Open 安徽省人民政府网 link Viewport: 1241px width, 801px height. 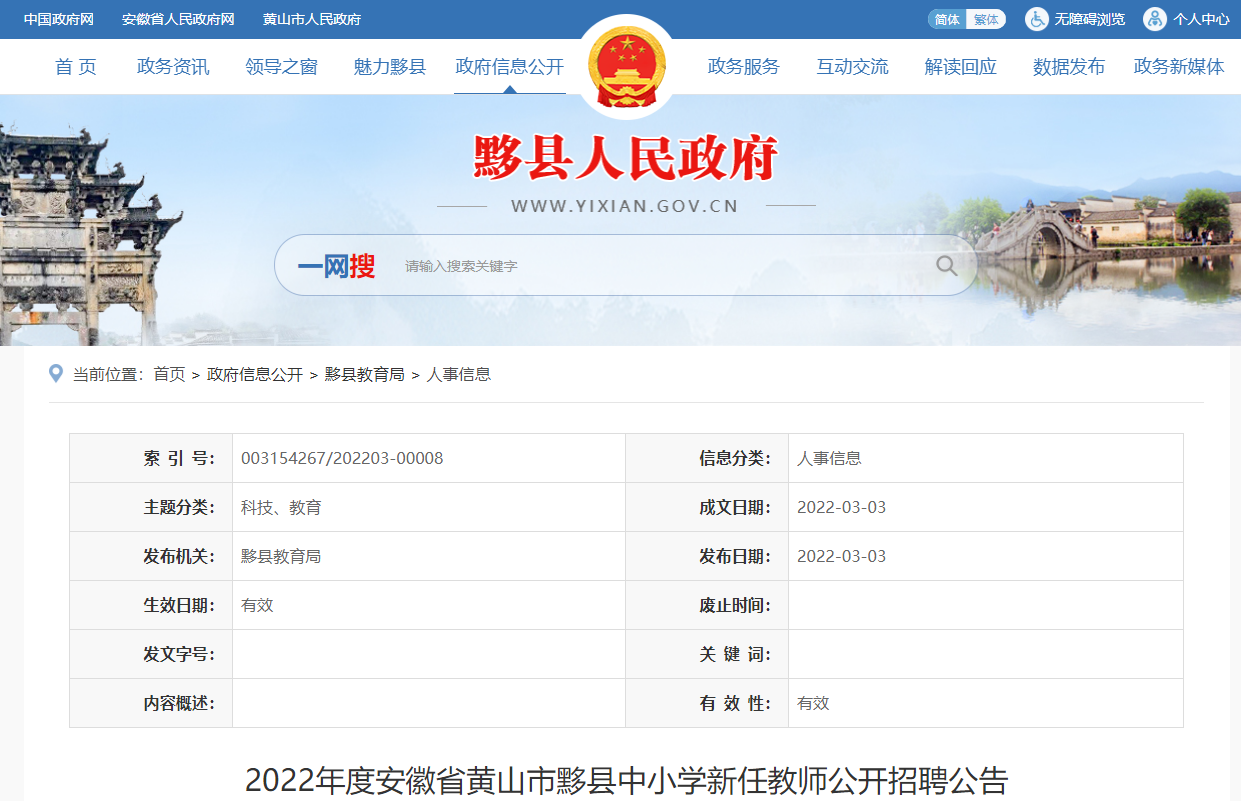click(178, 19)
